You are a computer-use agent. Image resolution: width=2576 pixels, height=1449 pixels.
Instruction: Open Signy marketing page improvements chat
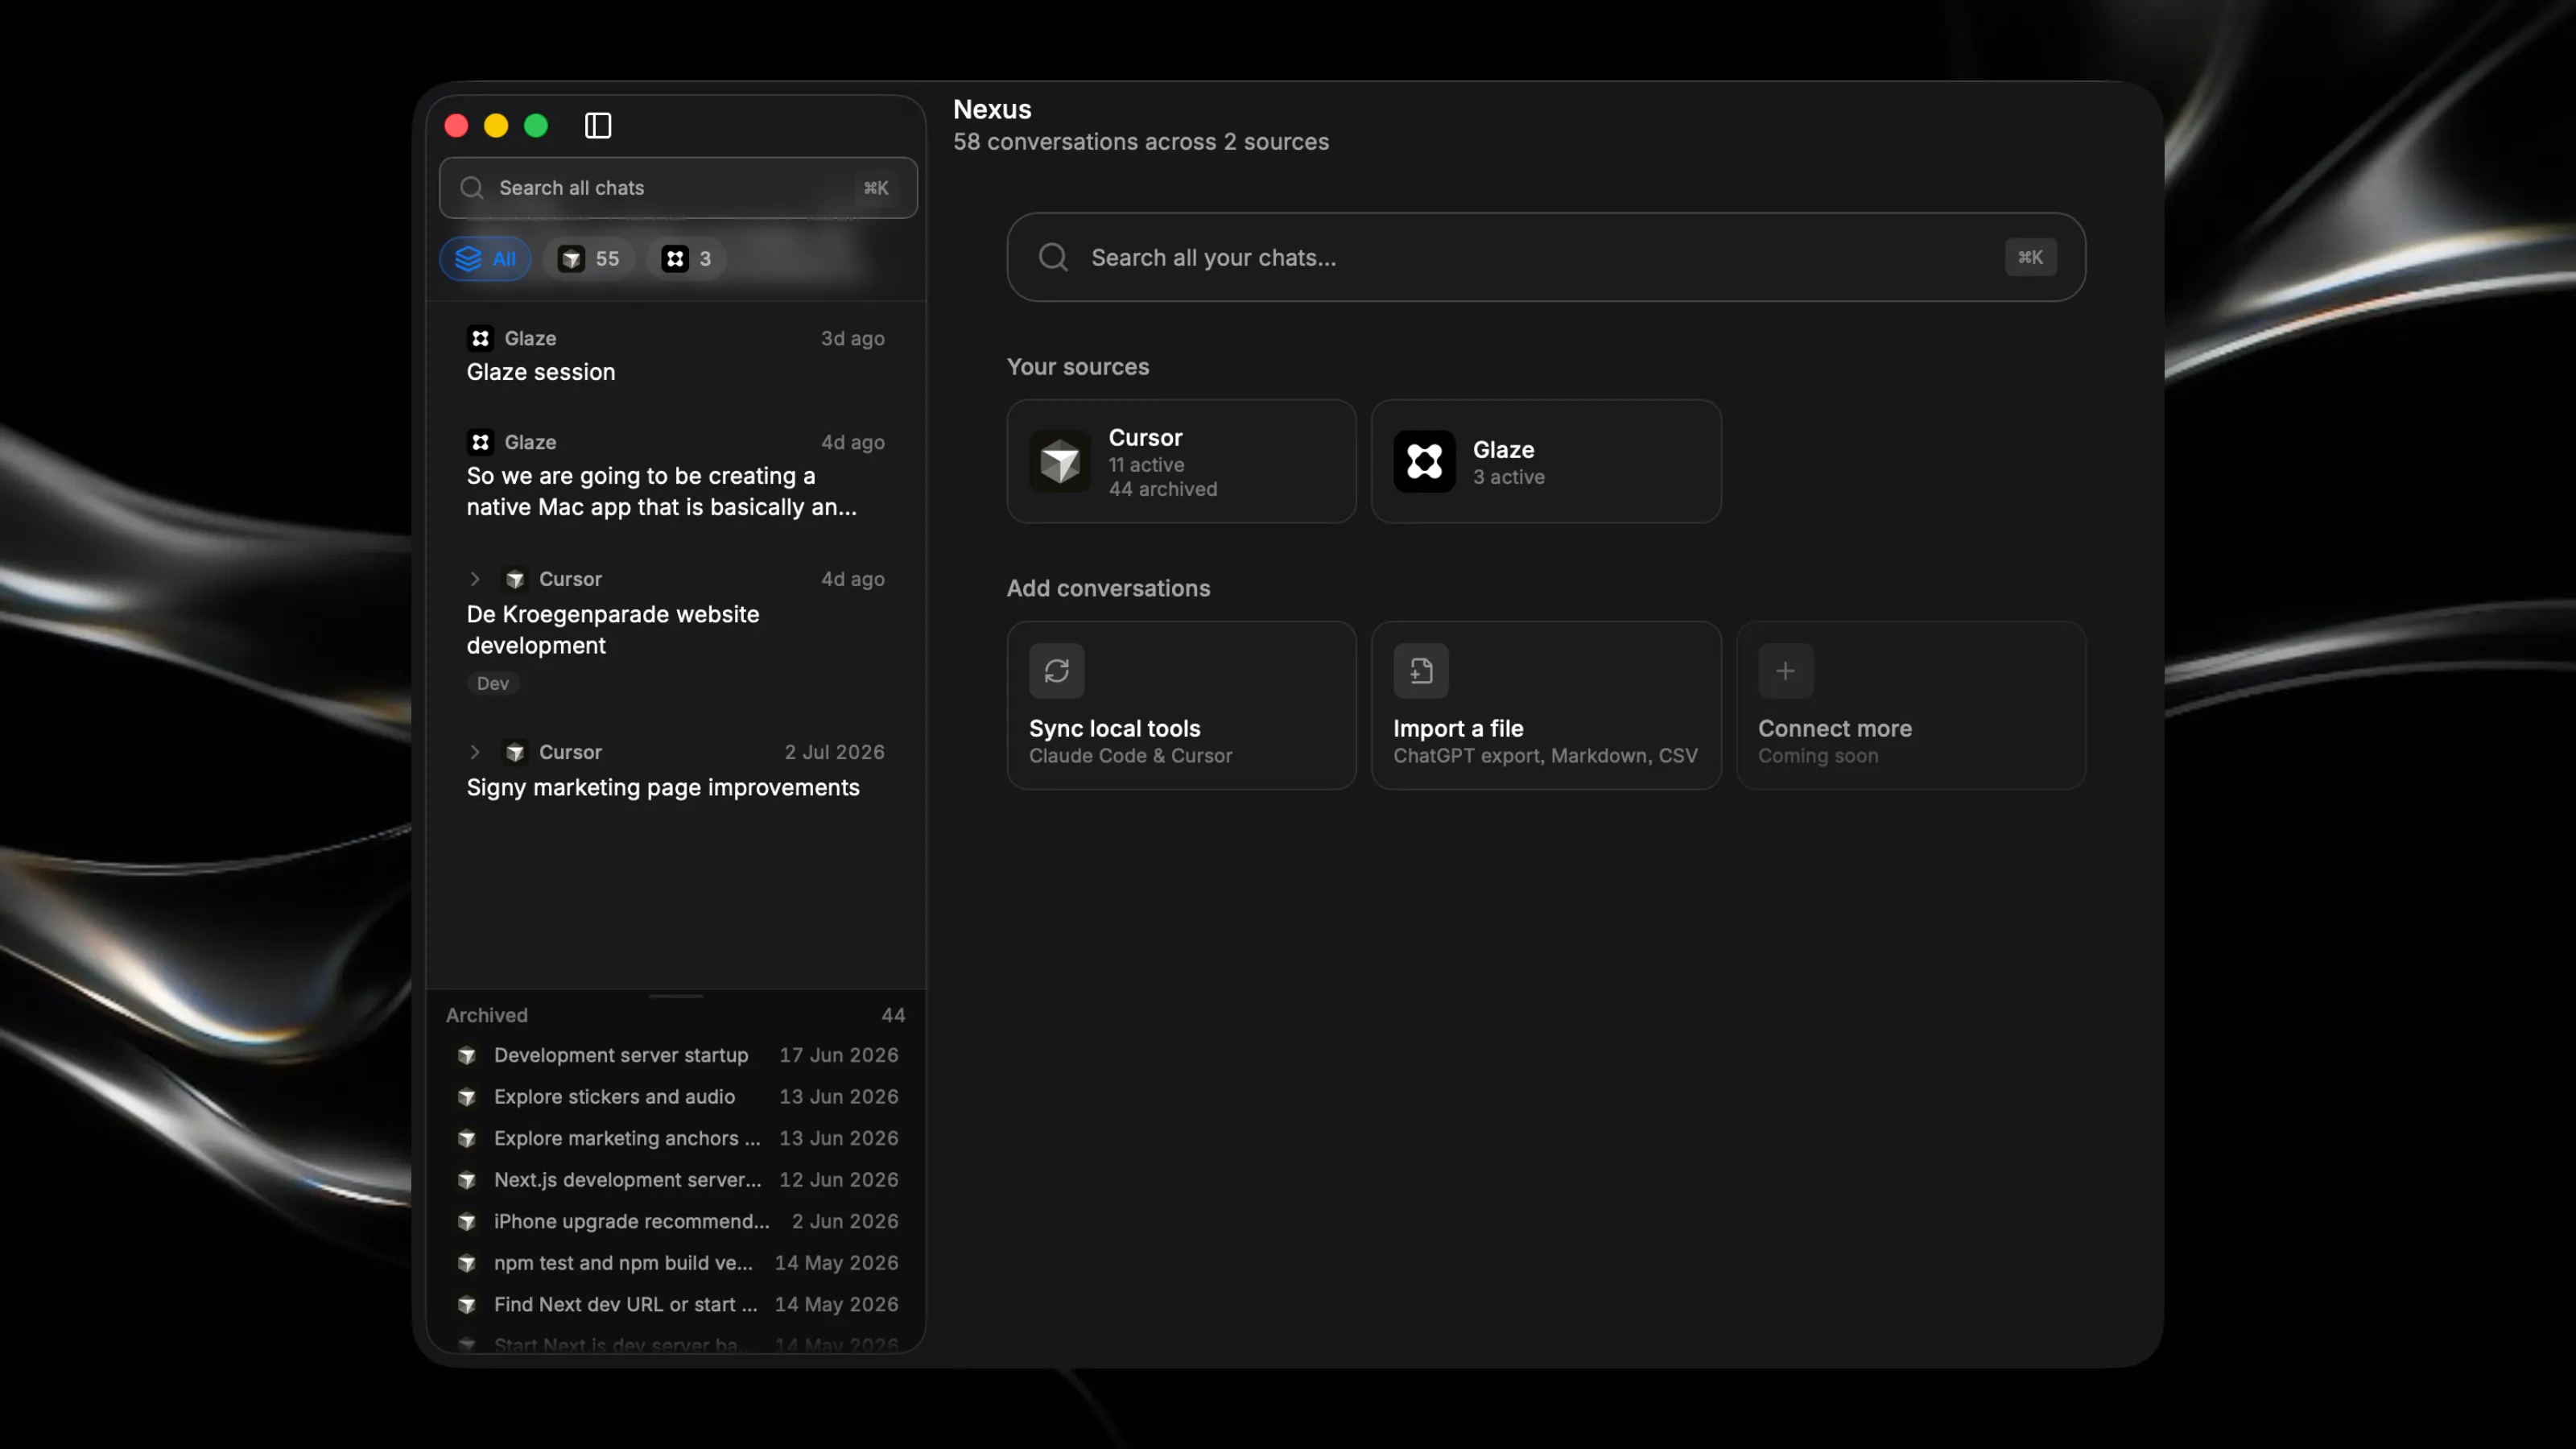[676, 770]
